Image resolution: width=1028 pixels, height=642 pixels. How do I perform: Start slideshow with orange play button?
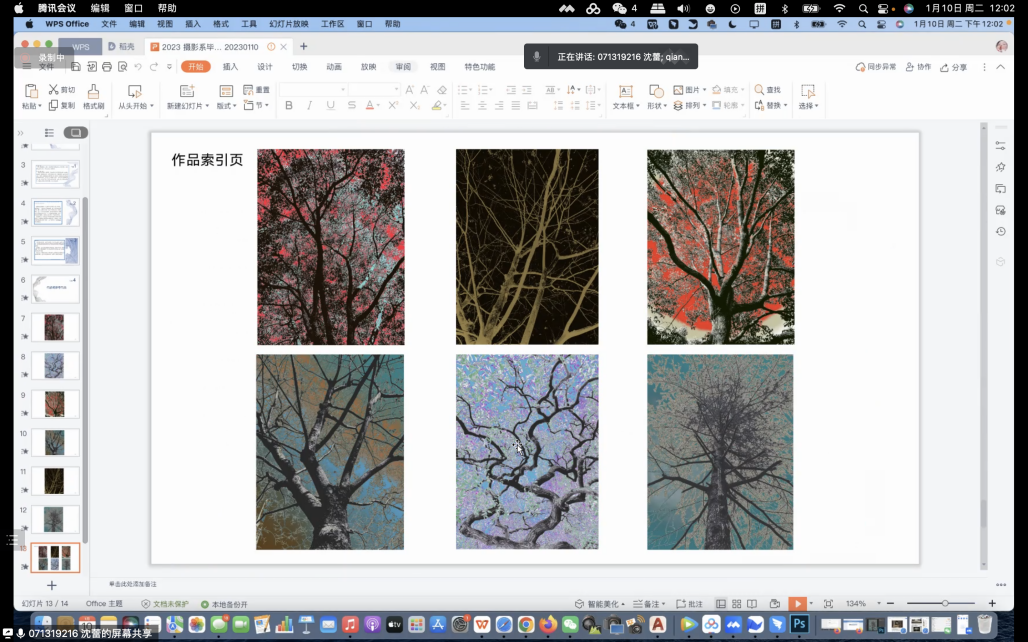tap(796, 604)
